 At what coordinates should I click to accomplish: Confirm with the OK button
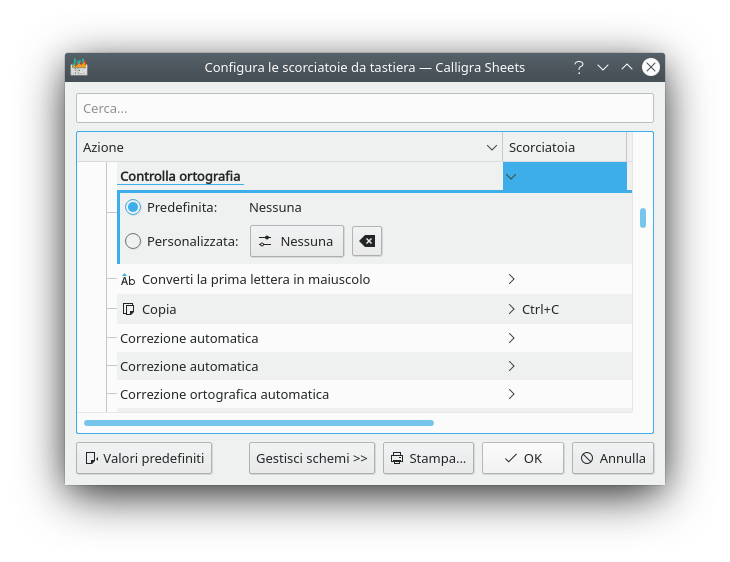pyautogui.click(x=522, y=458)
